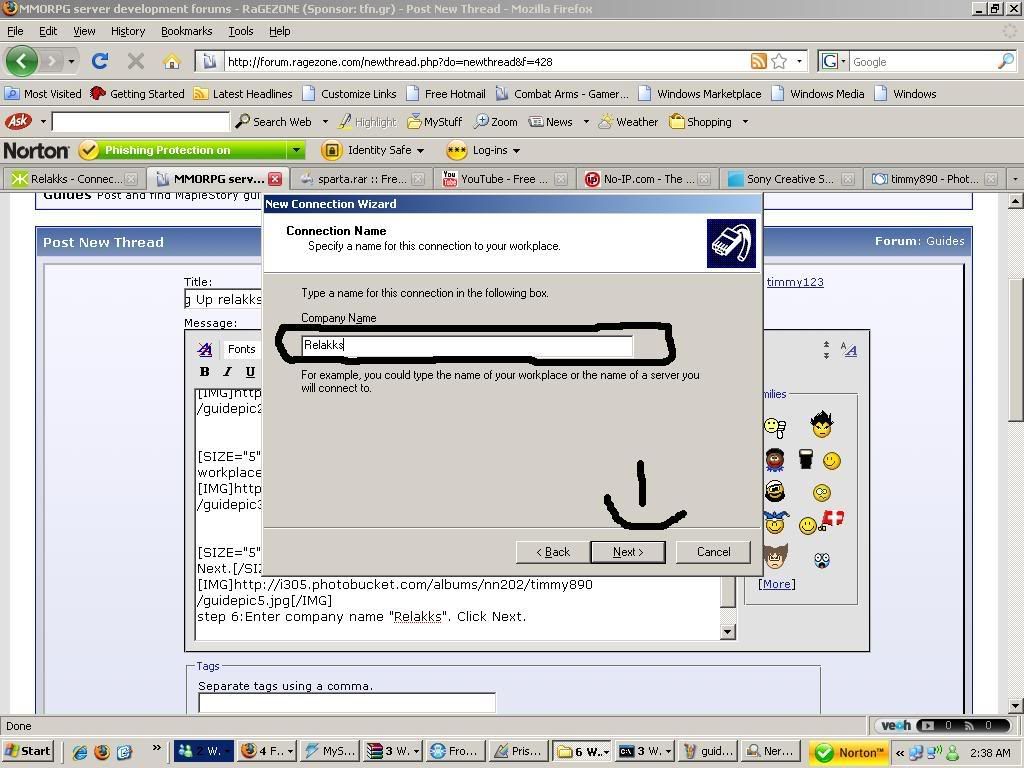Click the Bold formatting button in editor
This screenshot has height=768, width=1024.
[x=204, y=372]
